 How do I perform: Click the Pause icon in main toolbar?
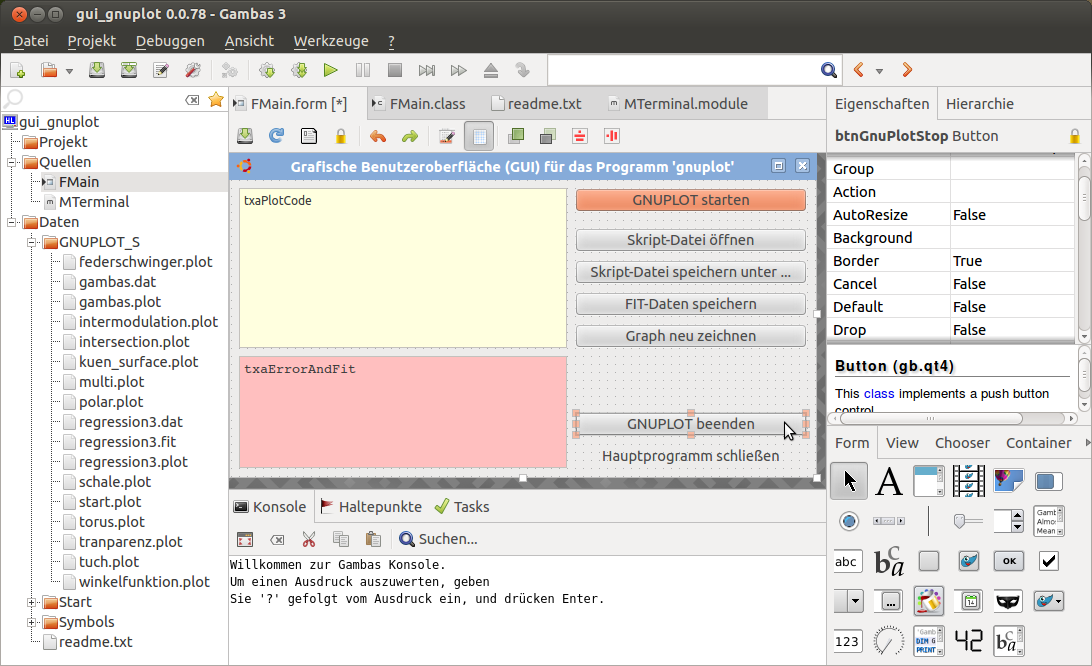(363, 71)
